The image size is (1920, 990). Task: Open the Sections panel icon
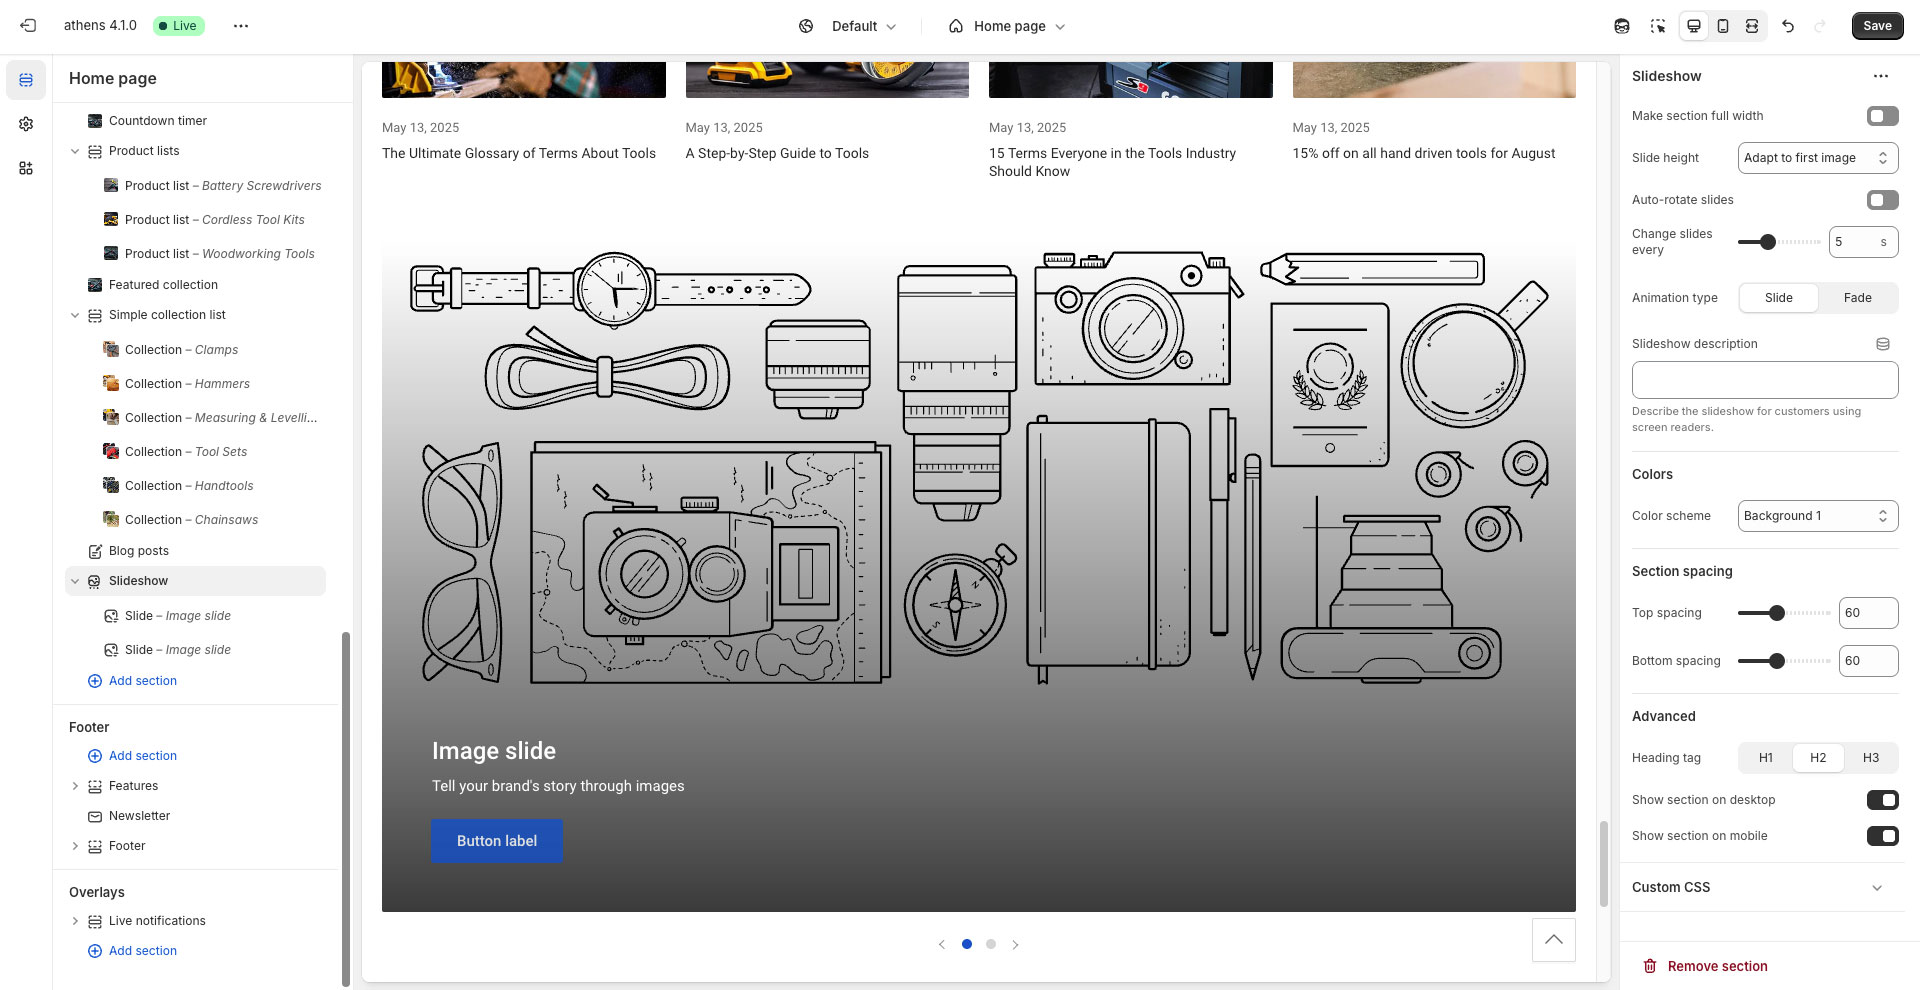coord(26,80)
